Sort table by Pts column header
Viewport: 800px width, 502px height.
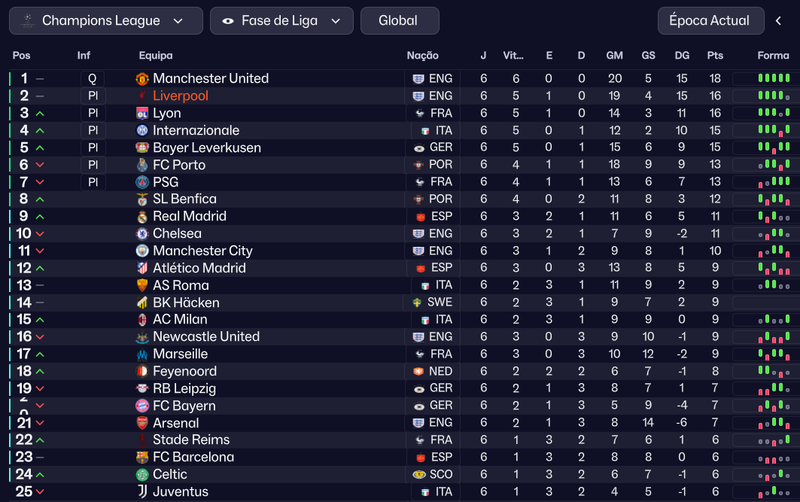[715, 56]
